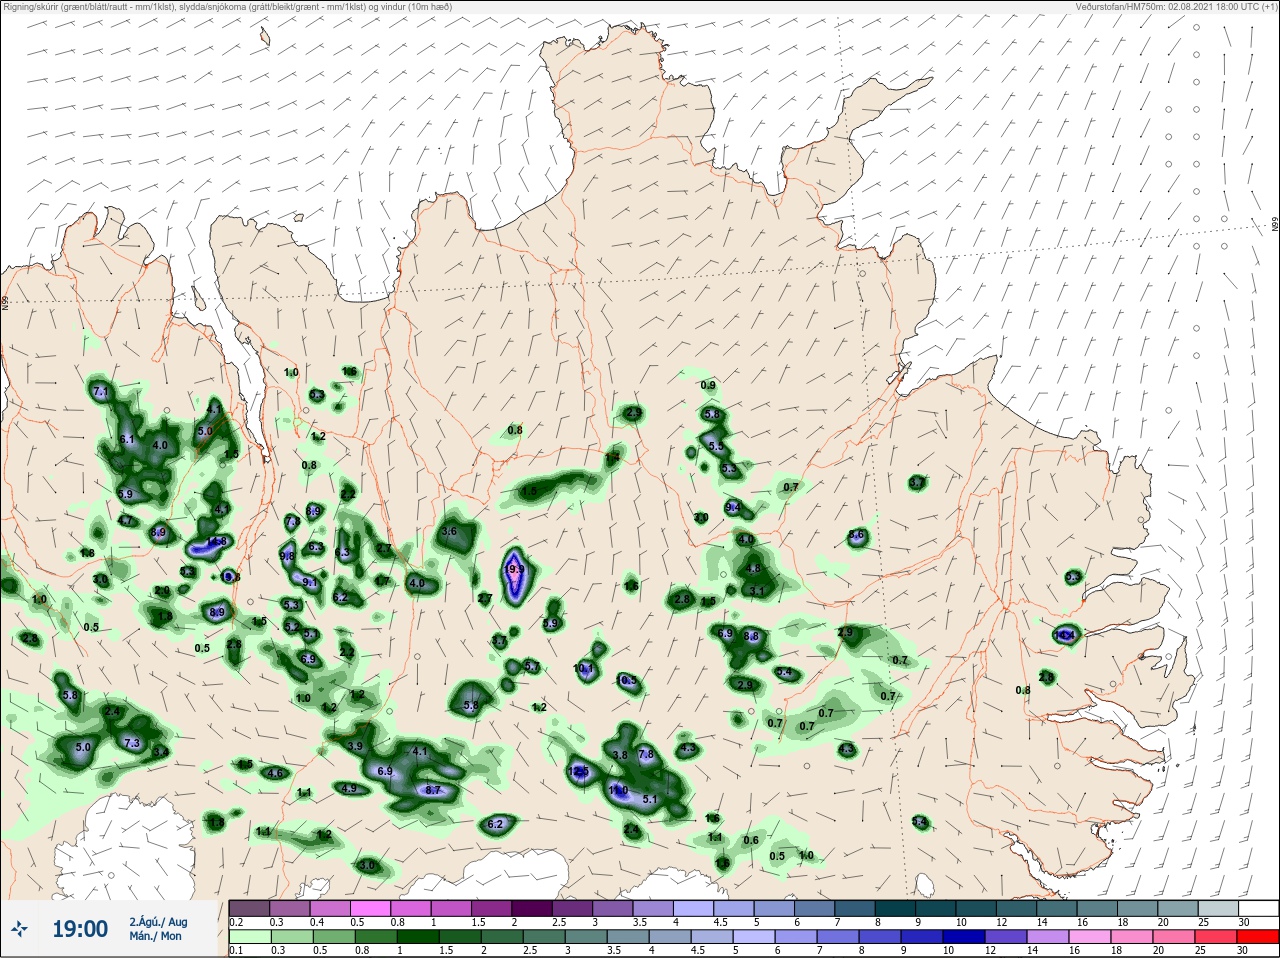Select the pink upper-row legend swatch at 0.5
The image size is (1280, 958).
[372, 908]
